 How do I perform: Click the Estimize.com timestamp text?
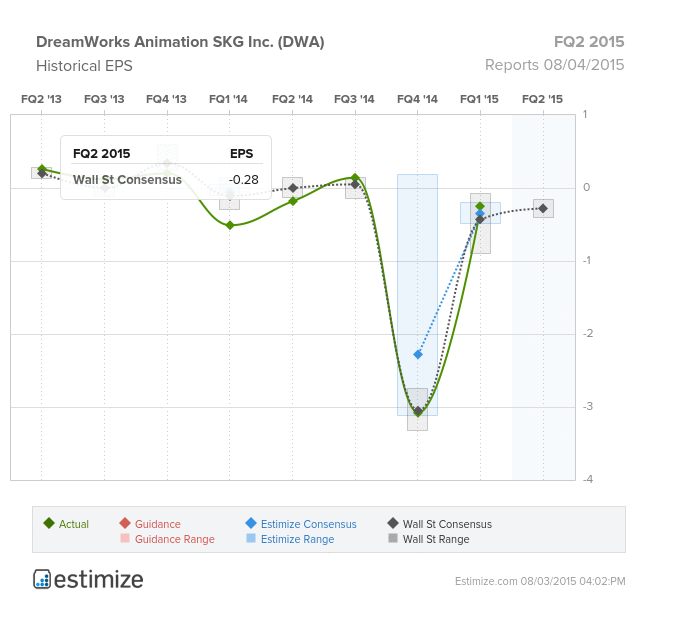click(x=540, y=581)
